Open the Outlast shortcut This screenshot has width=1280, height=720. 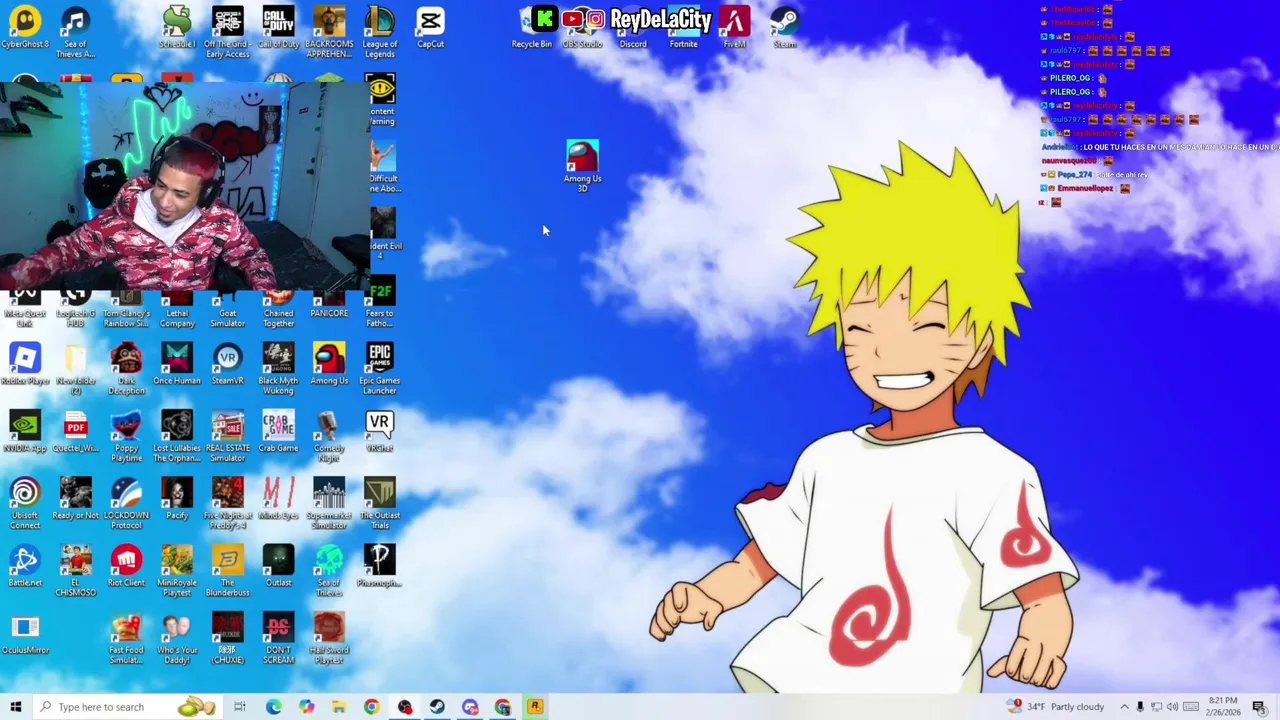279,566
